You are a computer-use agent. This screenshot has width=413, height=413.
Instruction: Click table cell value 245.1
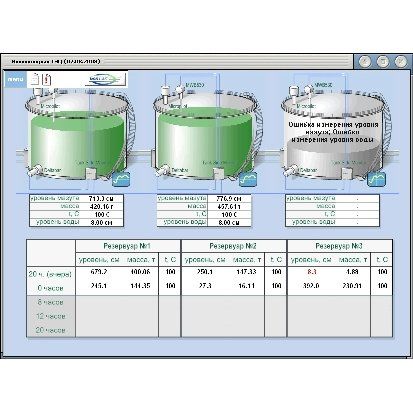pyautogui.click(x=99, y=286)
